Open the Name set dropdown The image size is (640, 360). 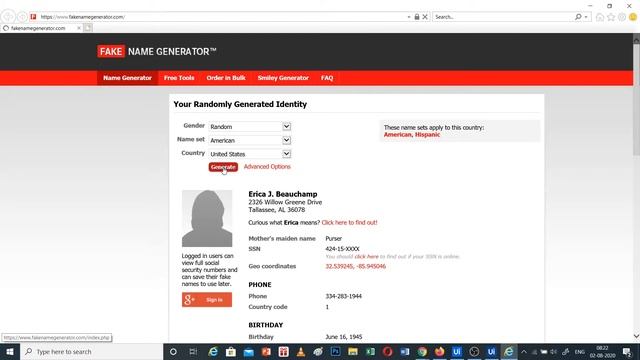click(x=249, y=140)
